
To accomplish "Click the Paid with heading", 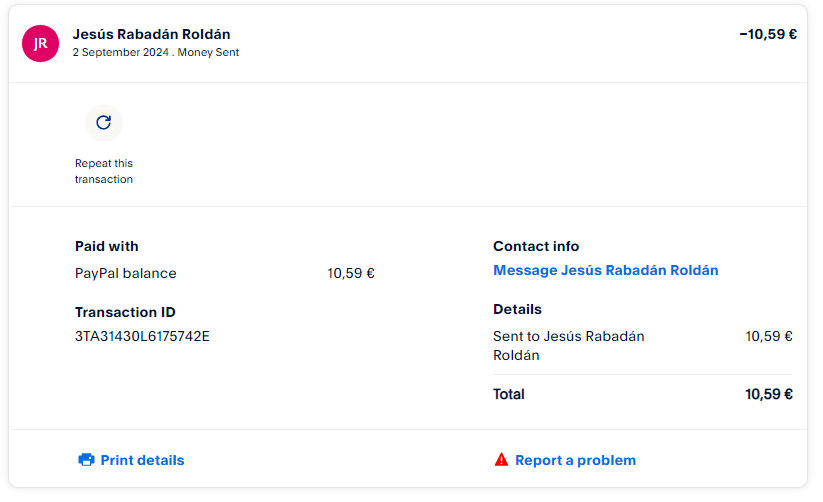I will click(x=106, y=246).
